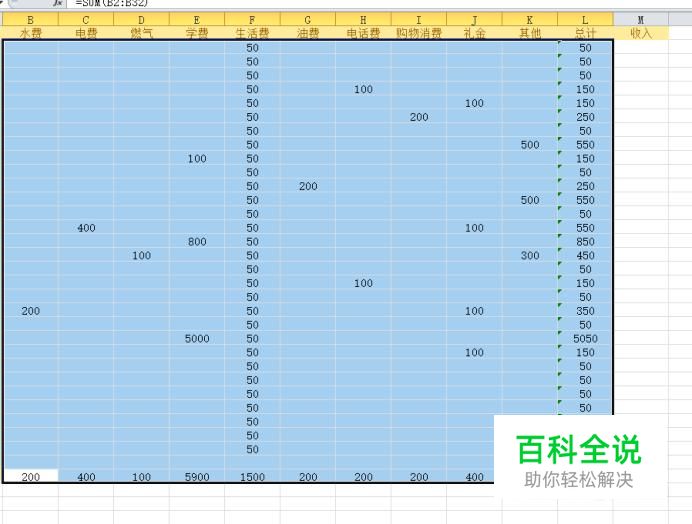Click the 电费 header cell

[86, 33]
